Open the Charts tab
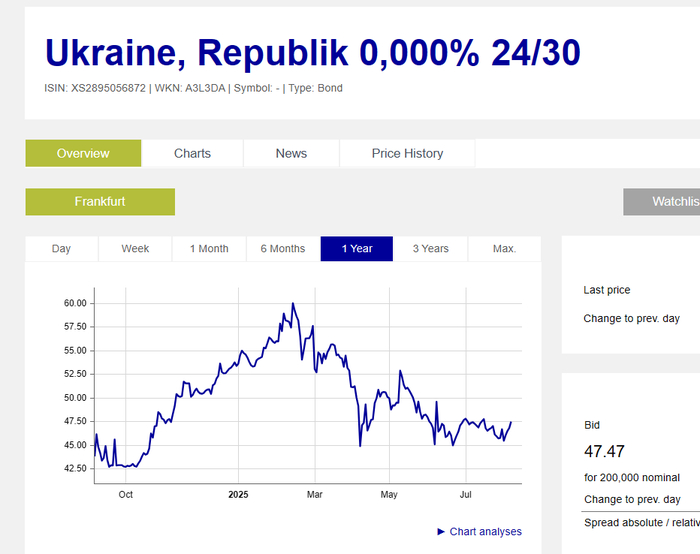 click(192, 153)
